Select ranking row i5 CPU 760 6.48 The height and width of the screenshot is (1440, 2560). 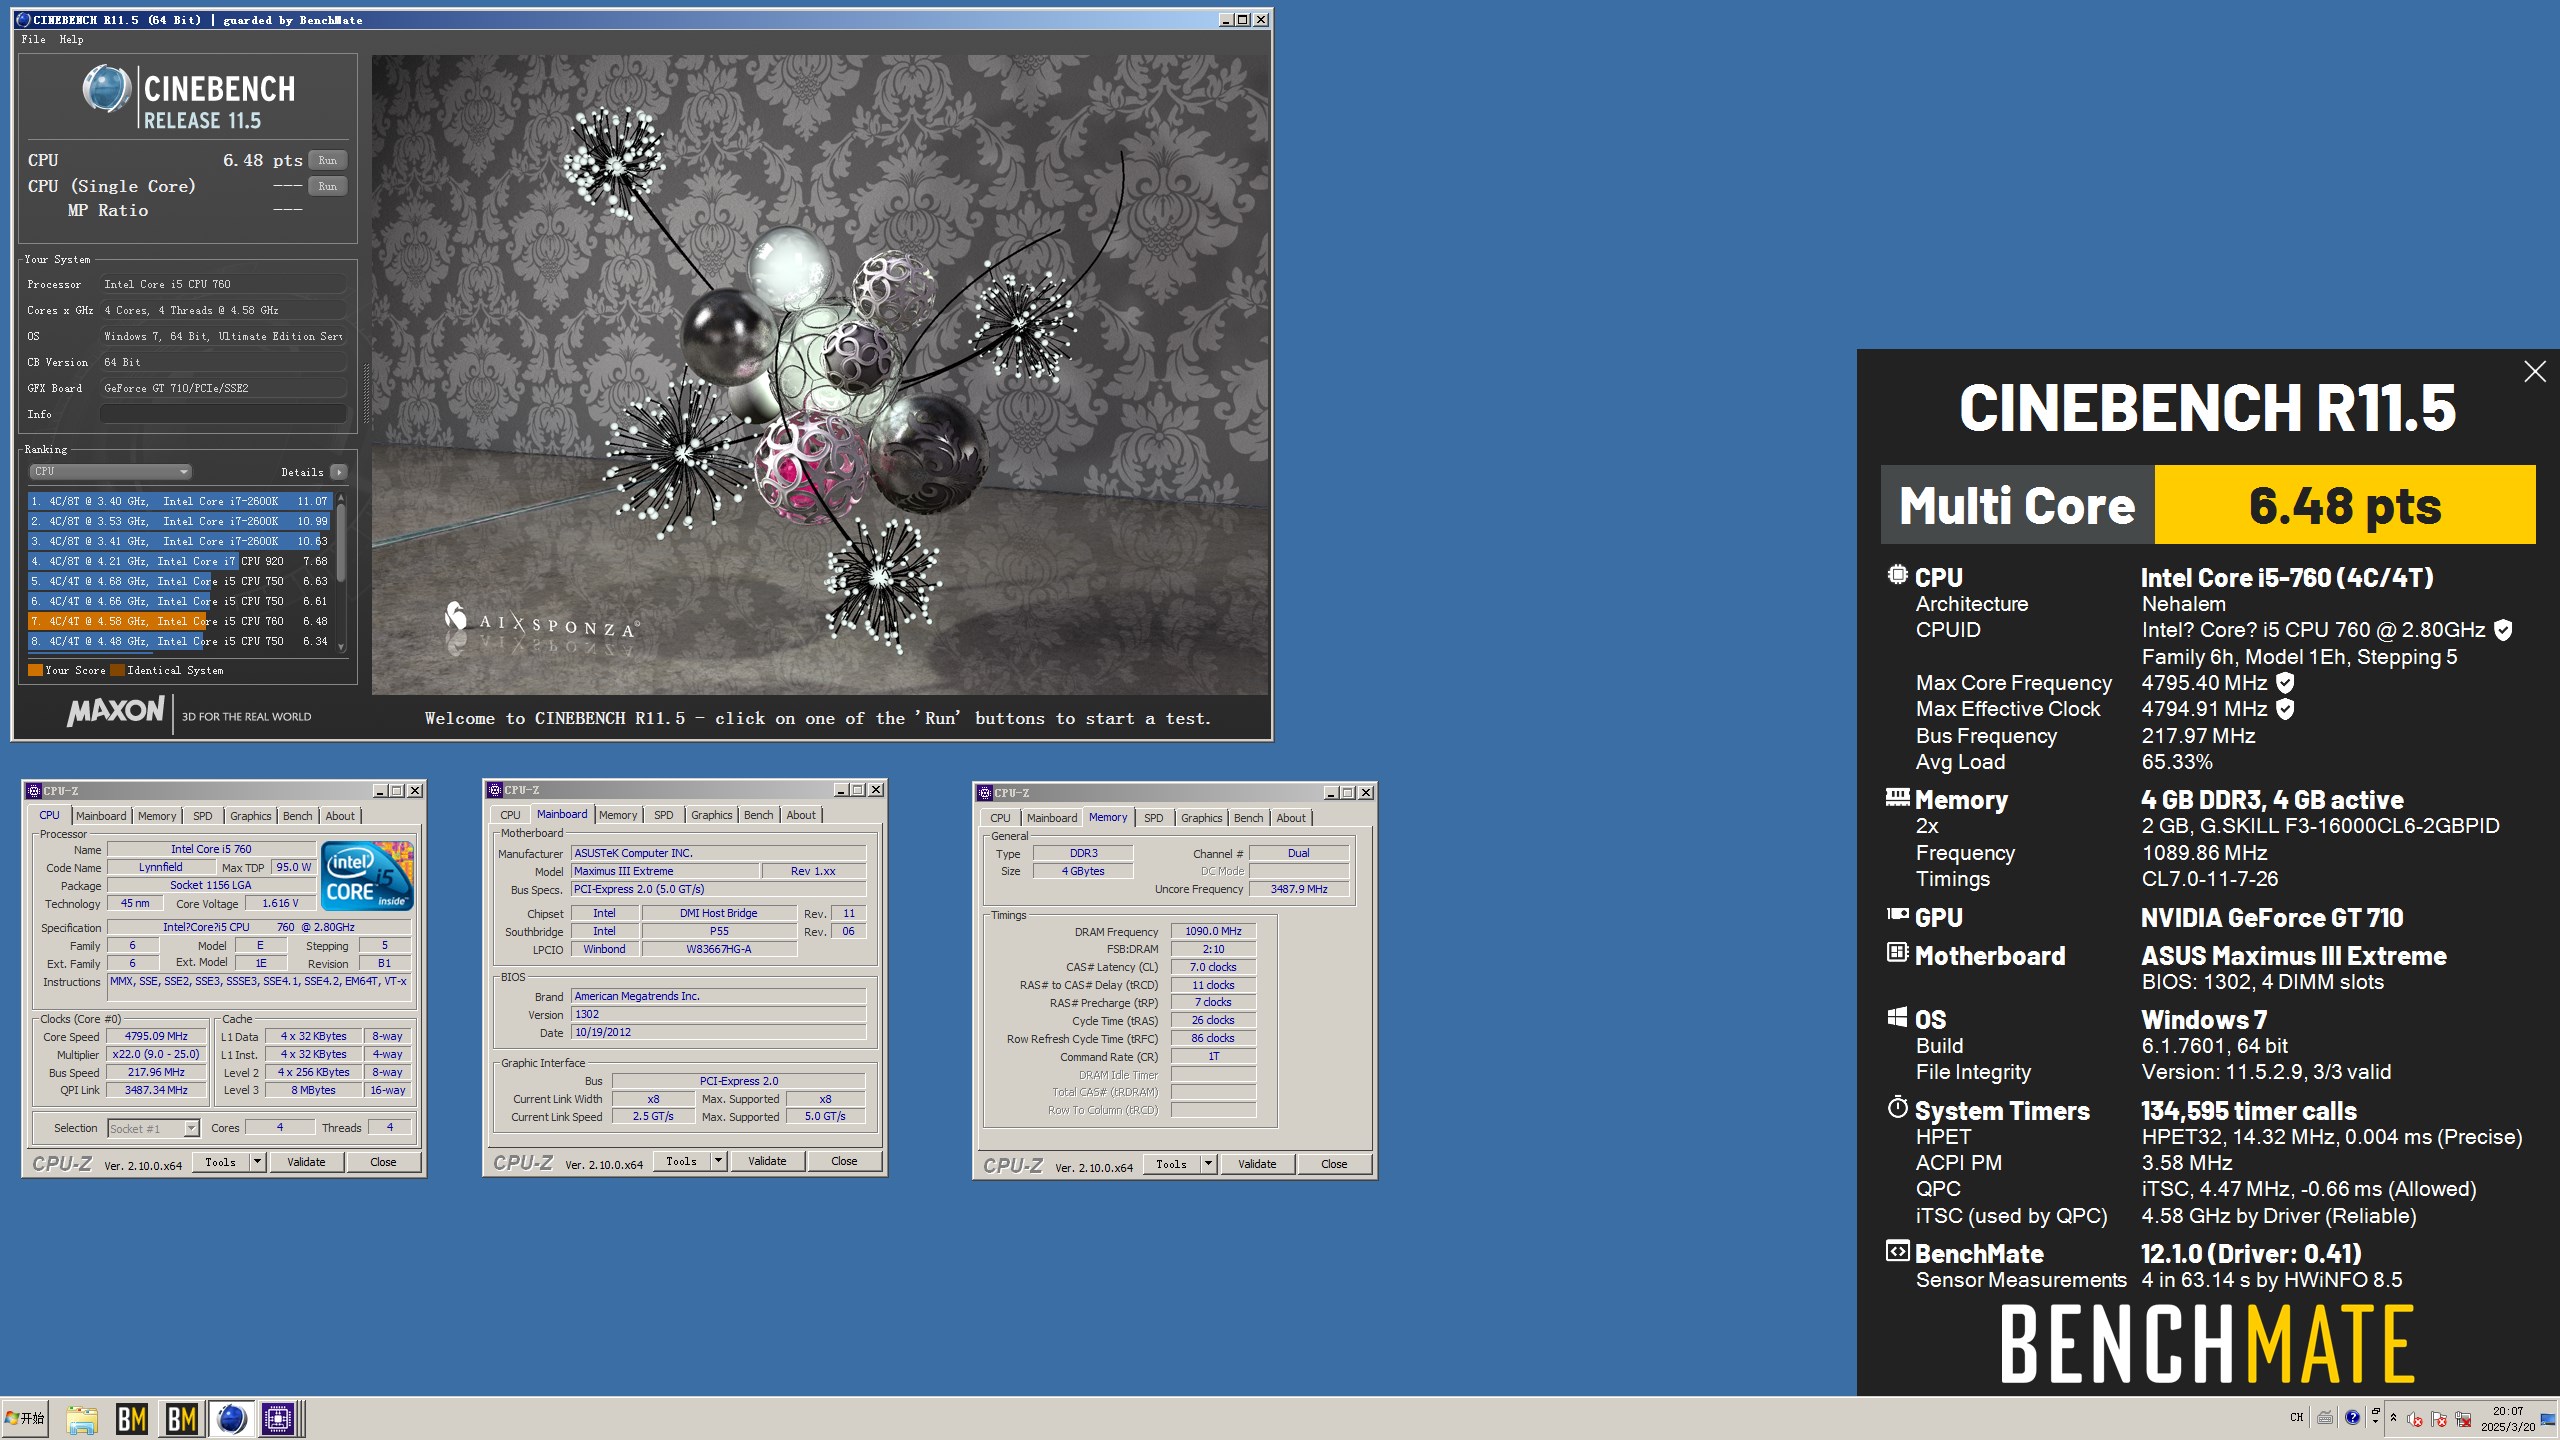tap(180, 621)
